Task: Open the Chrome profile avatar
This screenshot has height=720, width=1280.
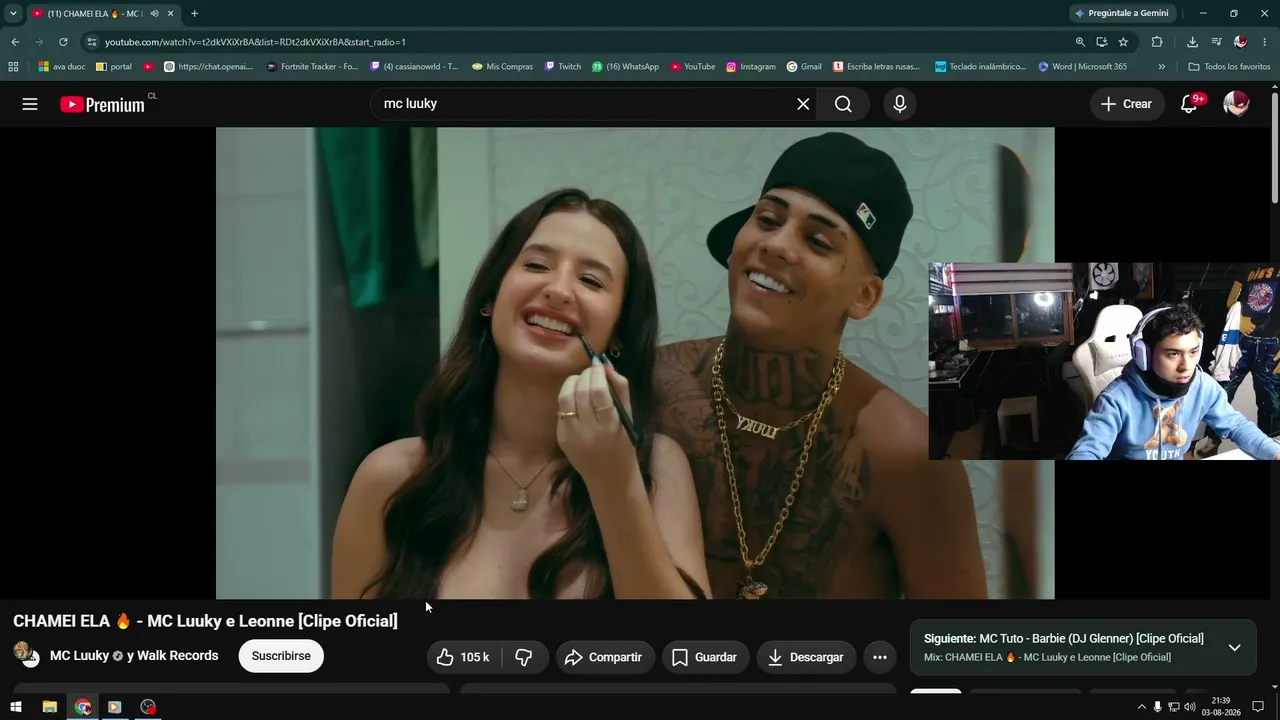Action: click(x=1240, y=42)
